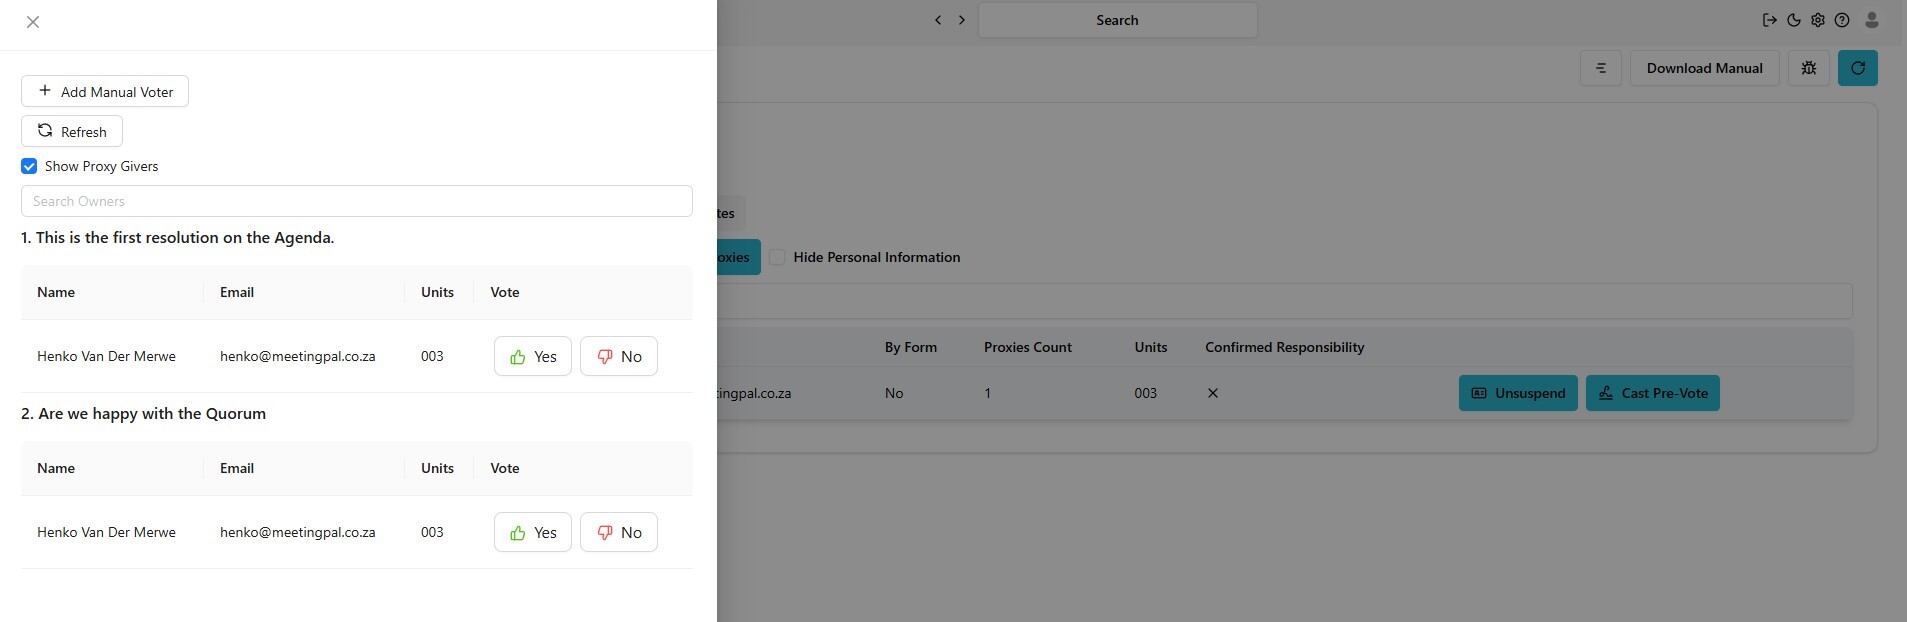
Task: Click Add Manual Voter button
Action: (105, 92)
